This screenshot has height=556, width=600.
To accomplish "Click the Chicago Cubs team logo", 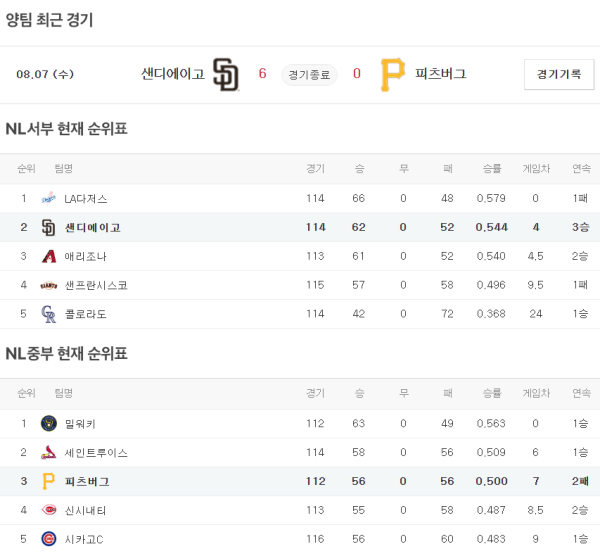I will point(48,540).
